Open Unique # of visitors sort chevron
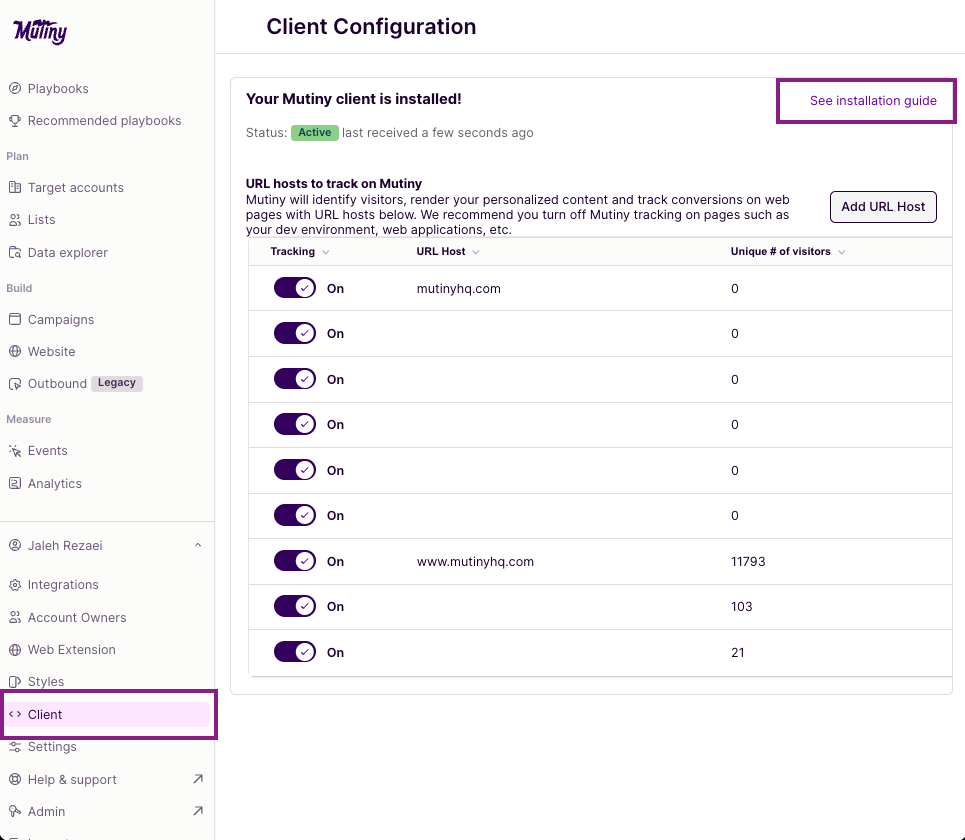 (x=841, y=252)
